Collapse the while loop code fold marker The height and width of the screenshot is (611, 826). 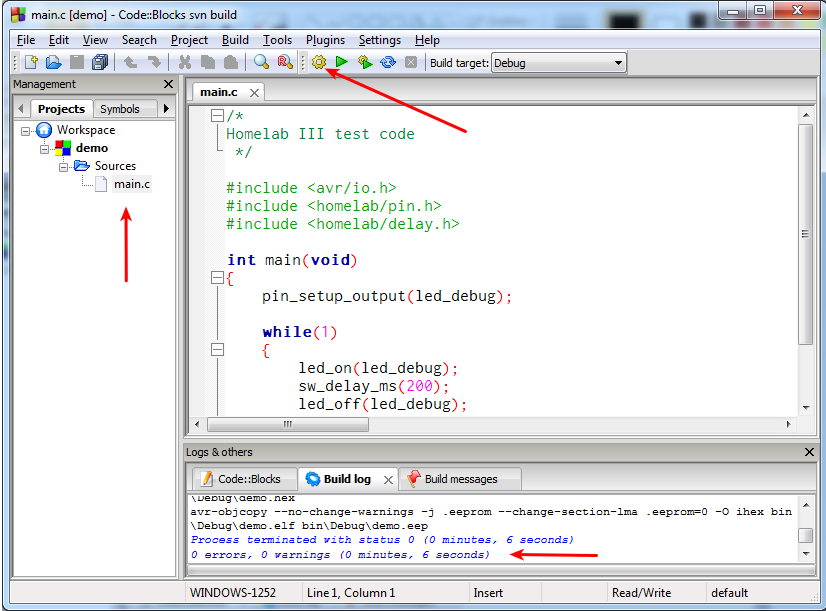216,349
